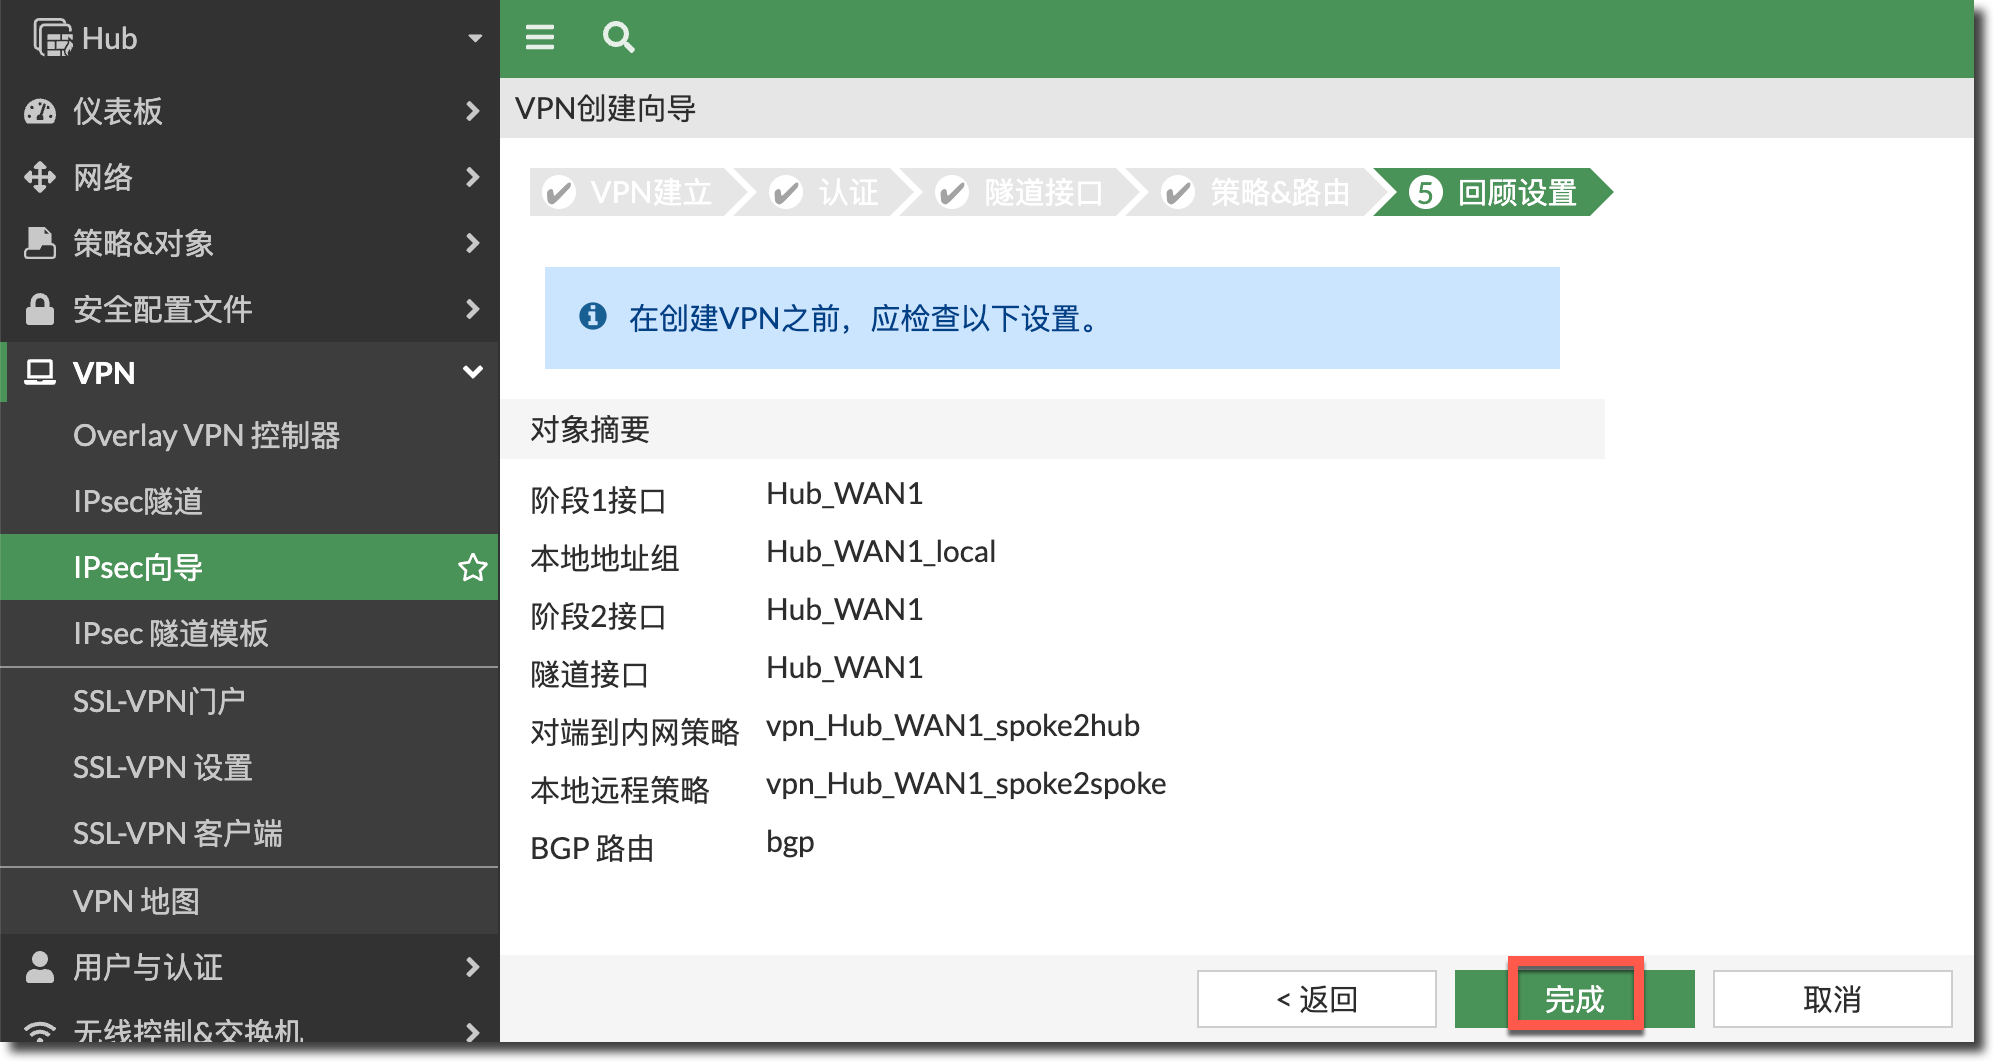The image size is (1994, 1062).
Task: Select the dashboard gauge icon beside 仪表板
Action: pos(40,111)
